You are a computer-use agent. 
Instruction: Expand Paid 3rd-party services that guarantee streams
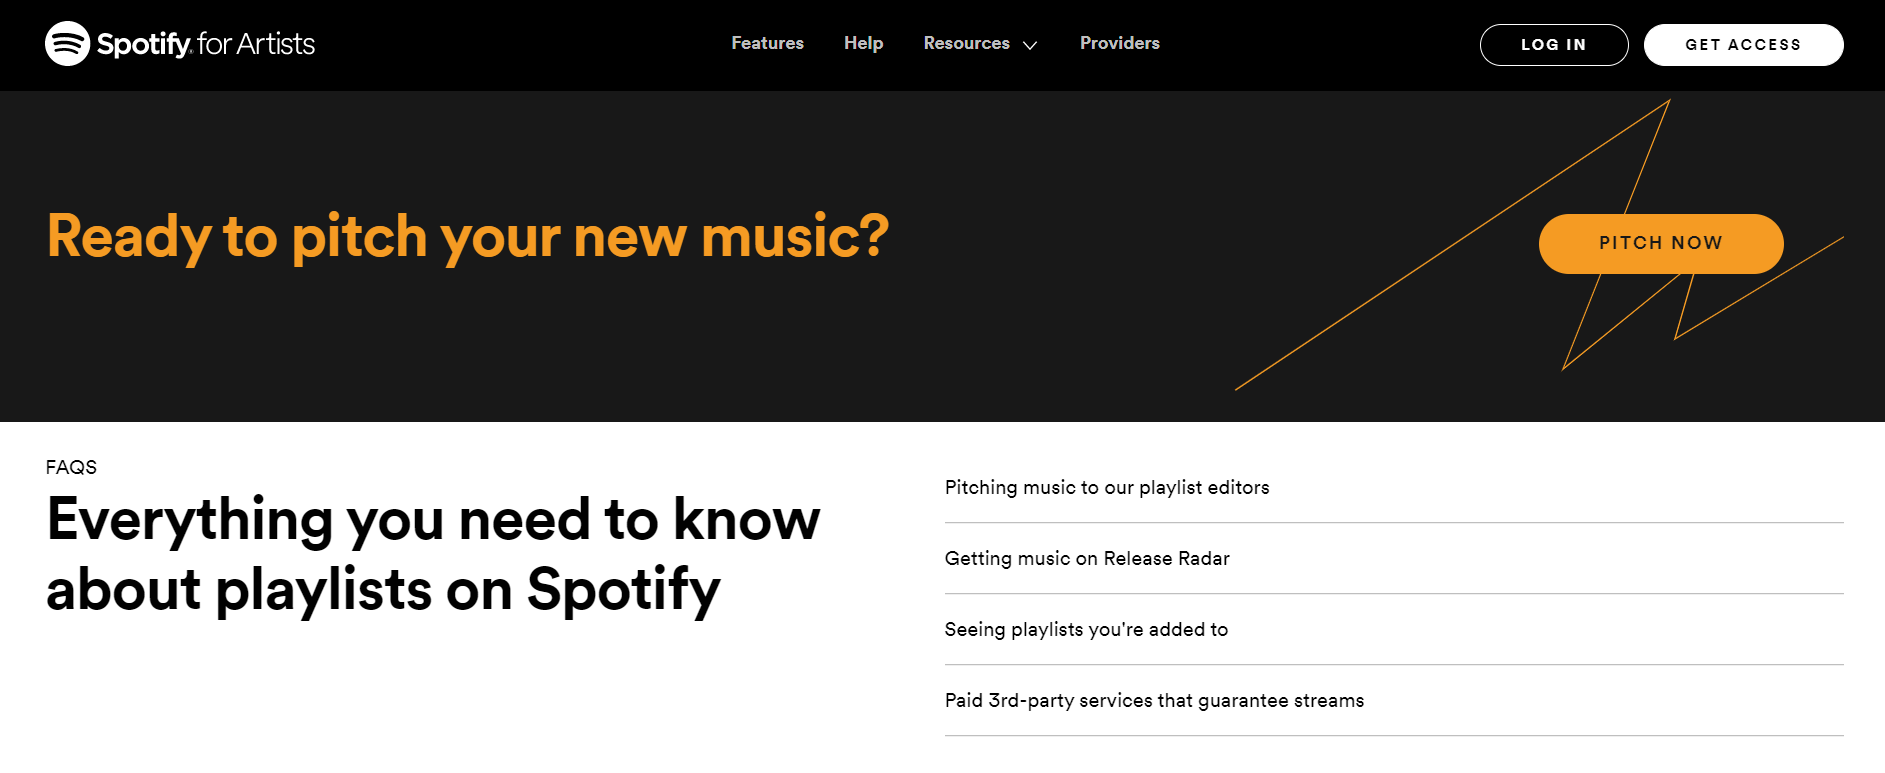point(1154,701)
